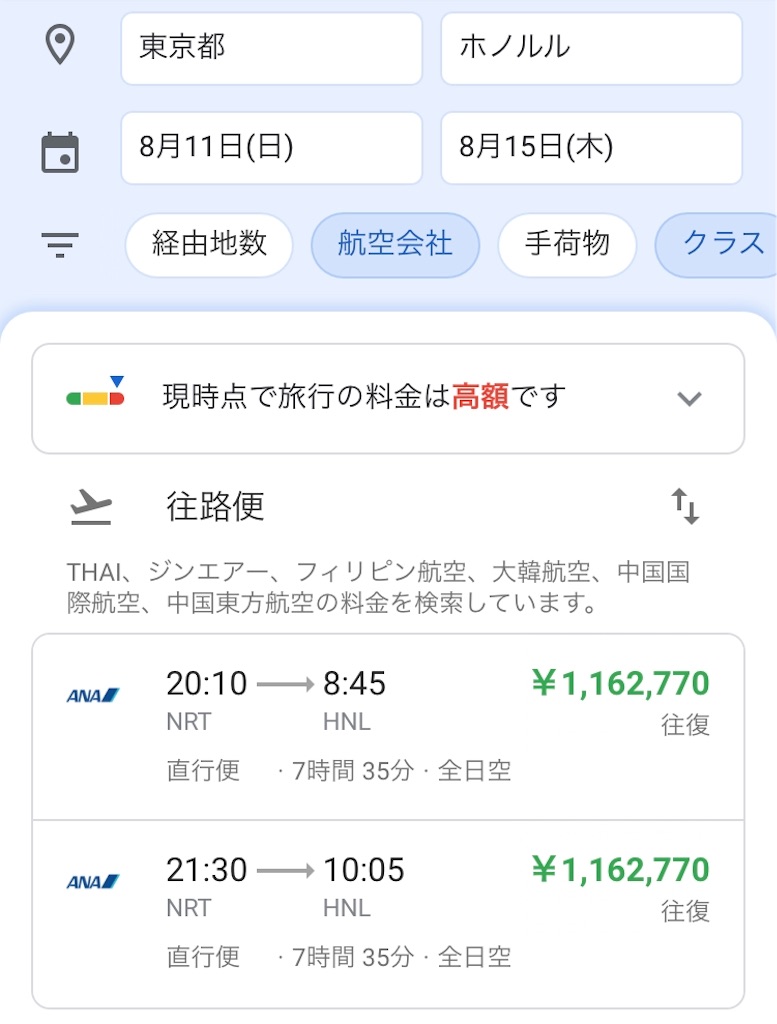Click the 現時点で旅行の料金は高額です banner
This screenshot has height=1024, width=777.
(388, 398)
